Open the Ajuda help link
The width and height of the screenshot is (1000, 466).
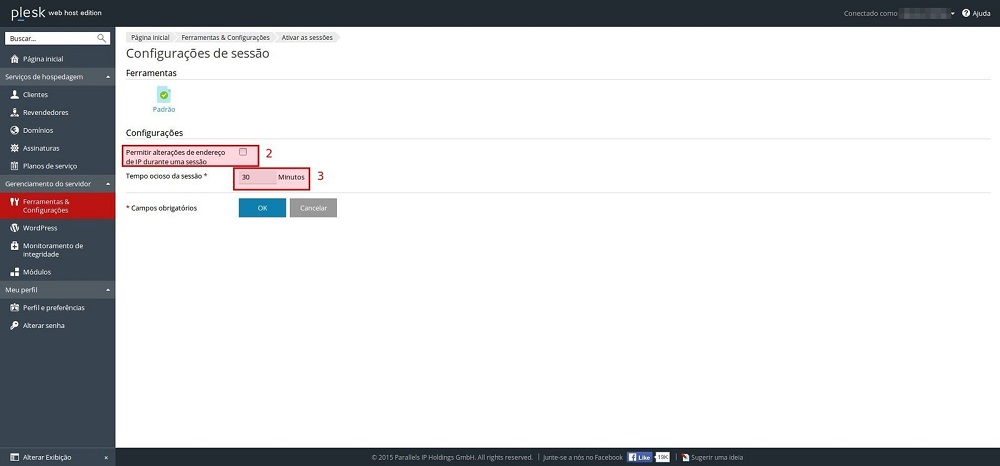click(976, 13)
